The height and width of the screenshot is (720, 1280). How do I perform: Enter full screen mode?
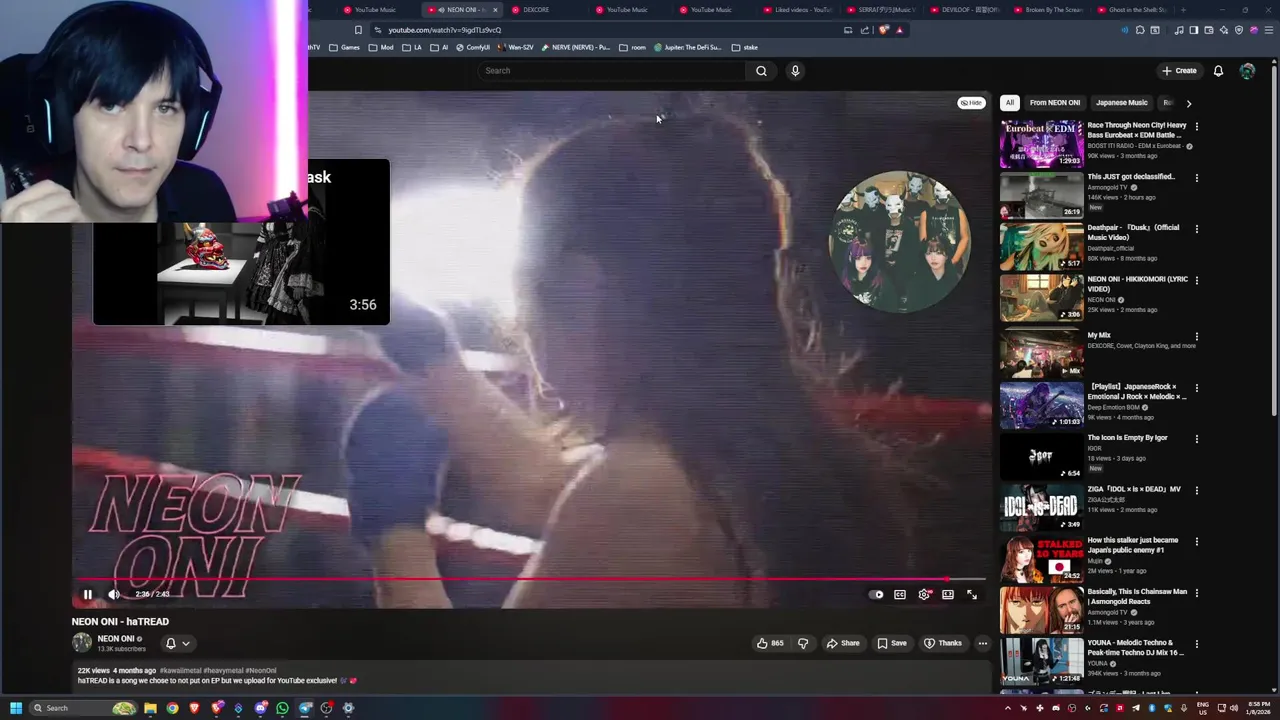click(972, 594)
